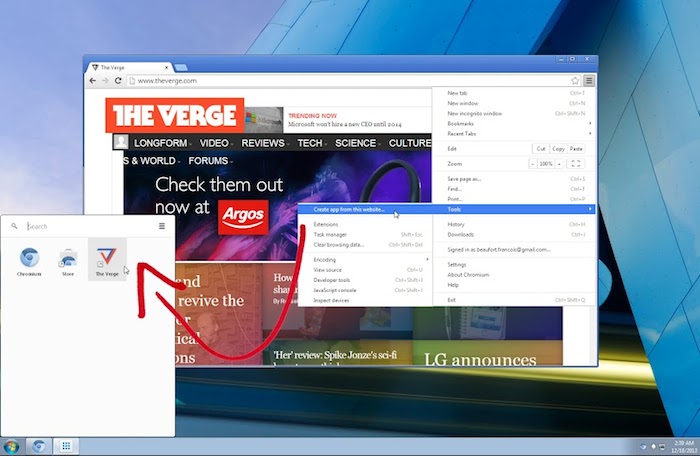Open History from the menu
The height and width of the screenshot is (456, 700).
tap(514, 224)
